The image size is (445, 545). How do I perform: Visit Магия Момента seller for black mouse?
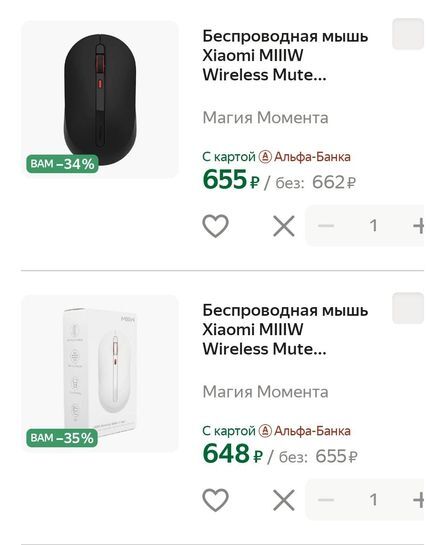point(265,117)
